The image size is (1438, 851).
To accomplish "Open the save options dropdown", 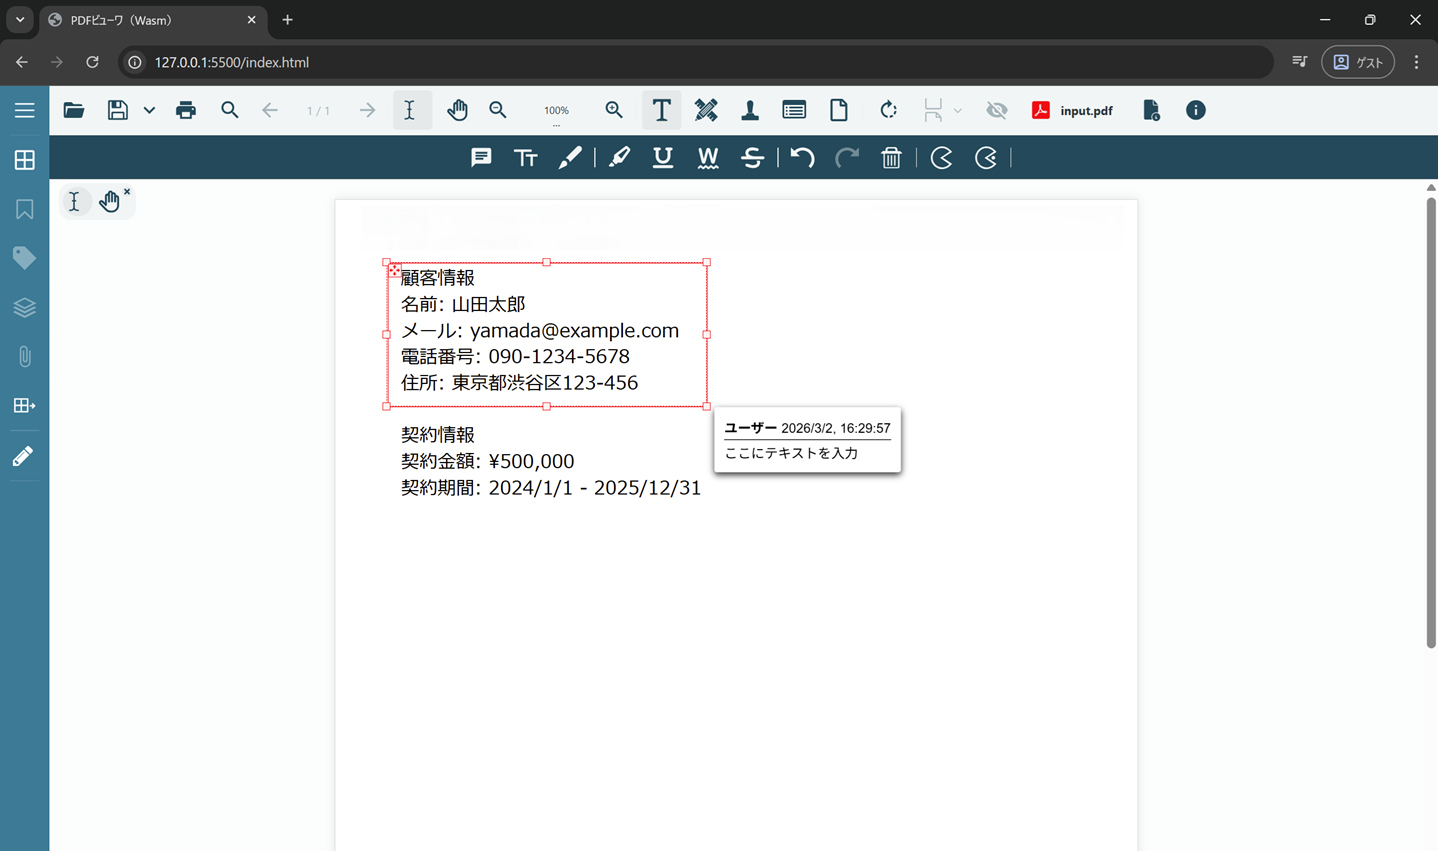I will pos(148,110).
